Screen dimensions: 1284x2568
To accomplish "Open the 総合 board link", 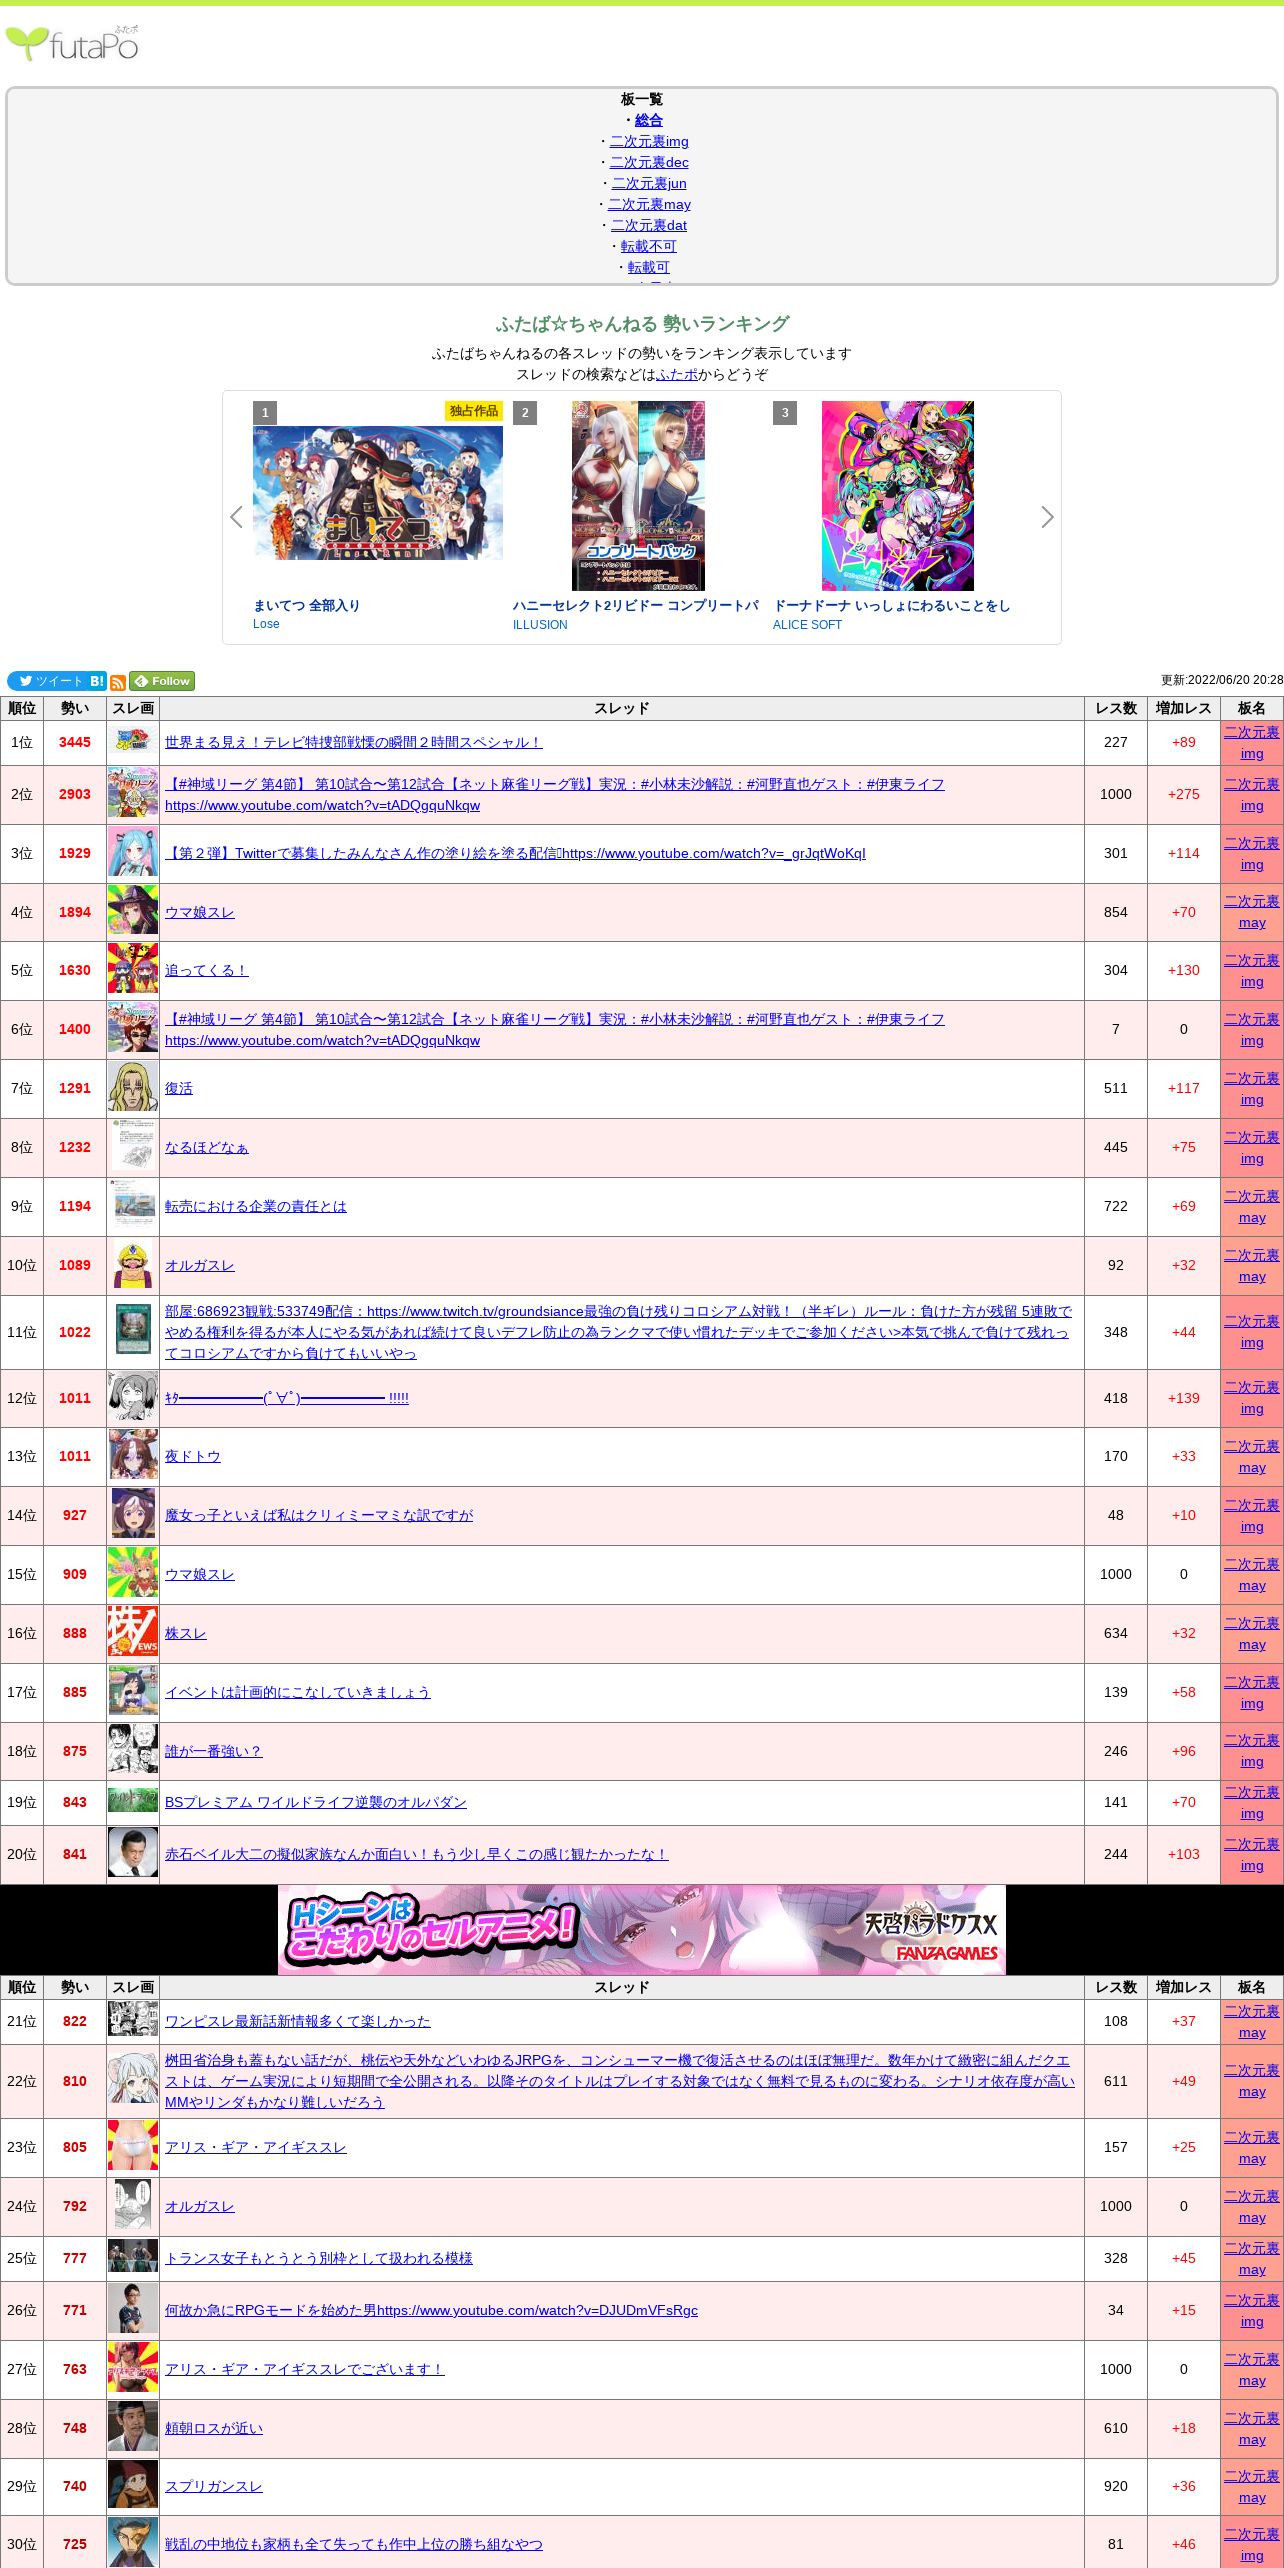I will (x=649, y=120).
